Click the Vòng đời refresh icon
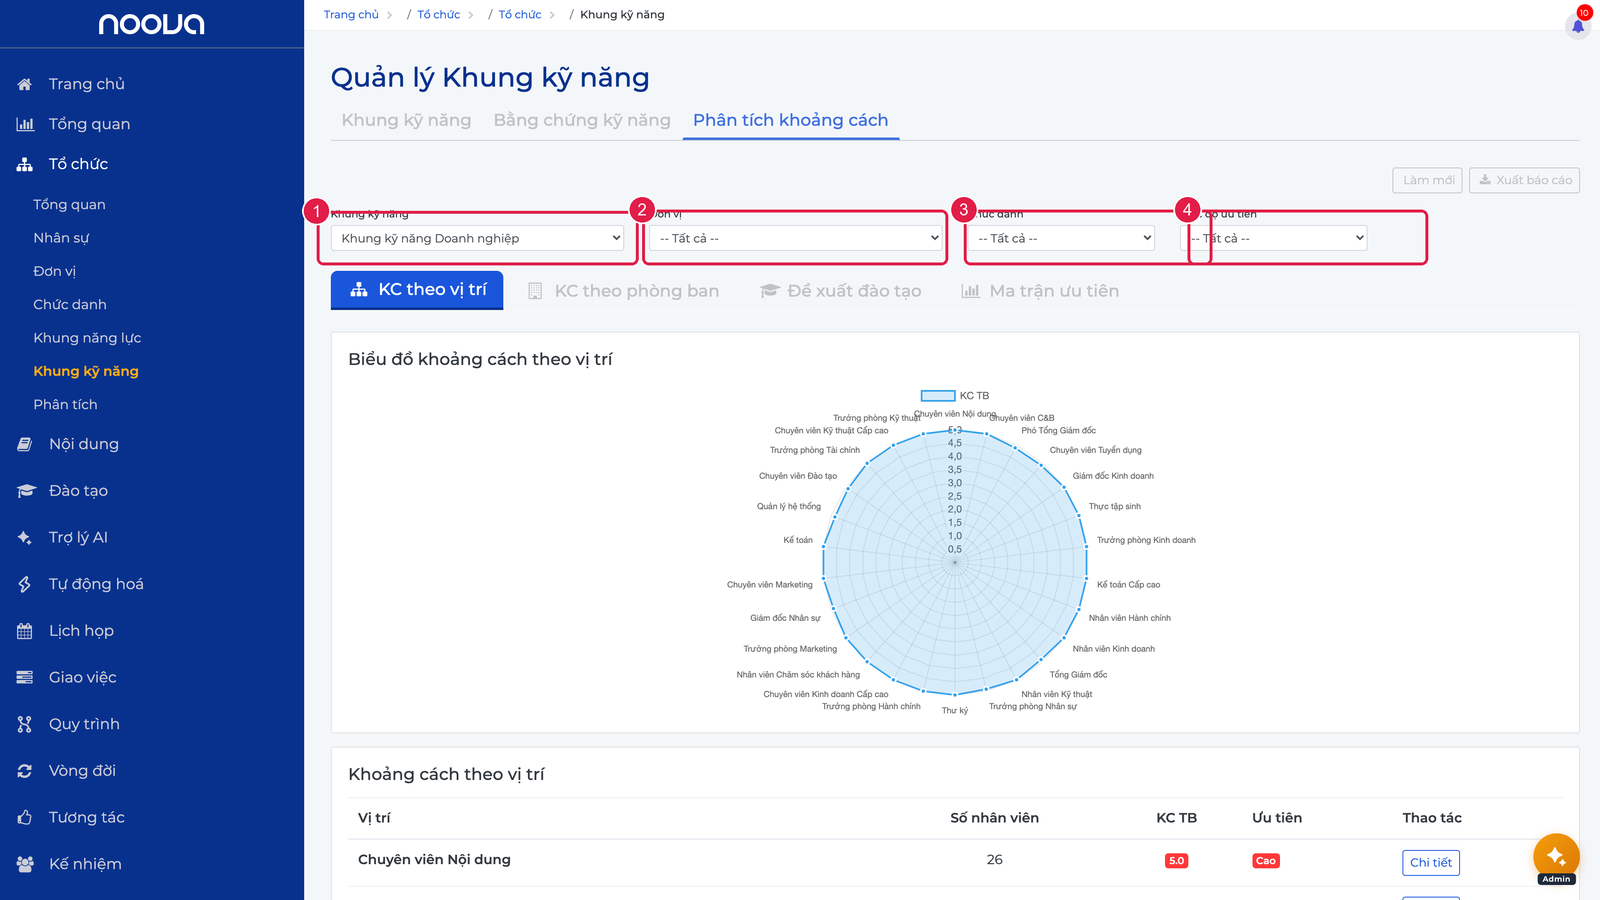 click(x=25, y=771)
